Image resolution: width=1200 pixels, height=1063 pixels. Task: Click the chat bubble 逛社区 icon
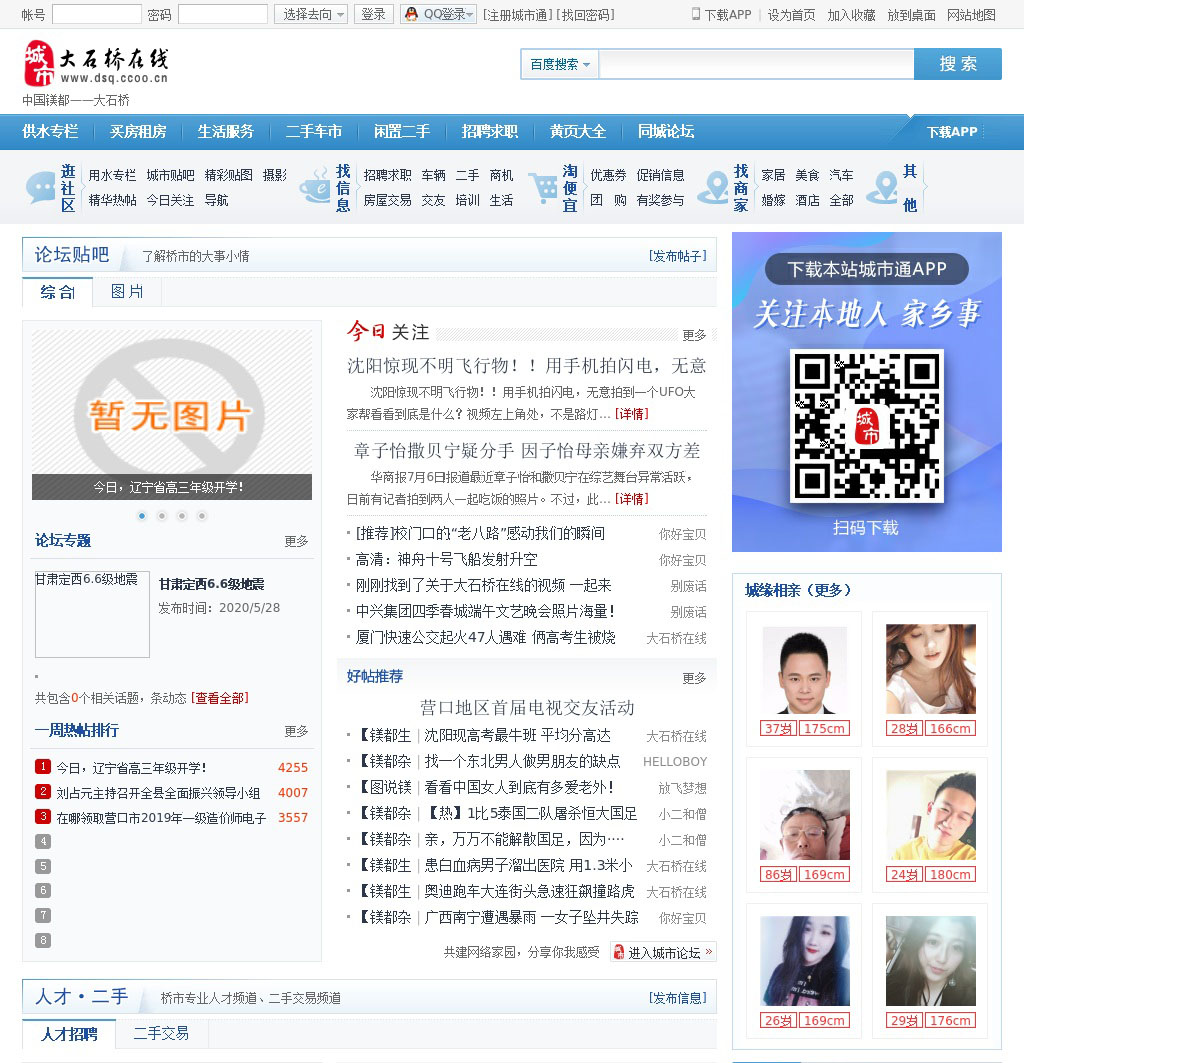(x=41, y=187)
